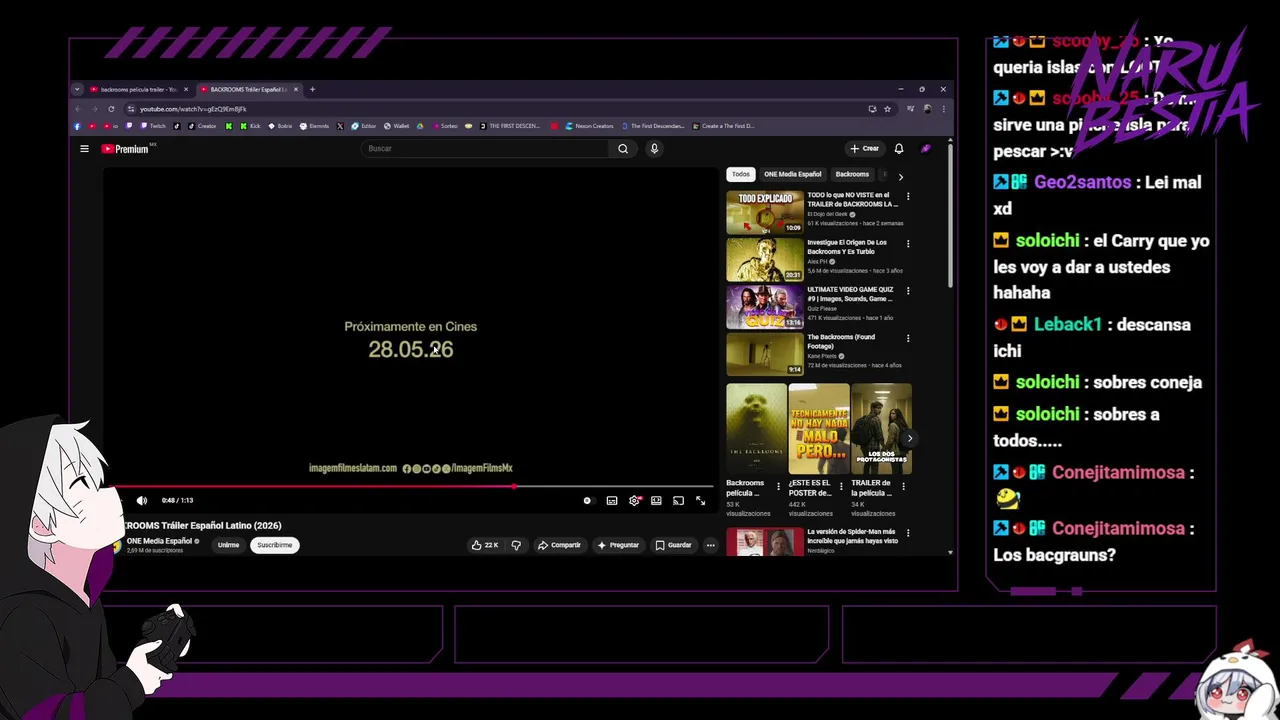The width and height of the screenshot is (1280, 720).
Task: Open browser tab search dropdown
Action: (77, 89)
